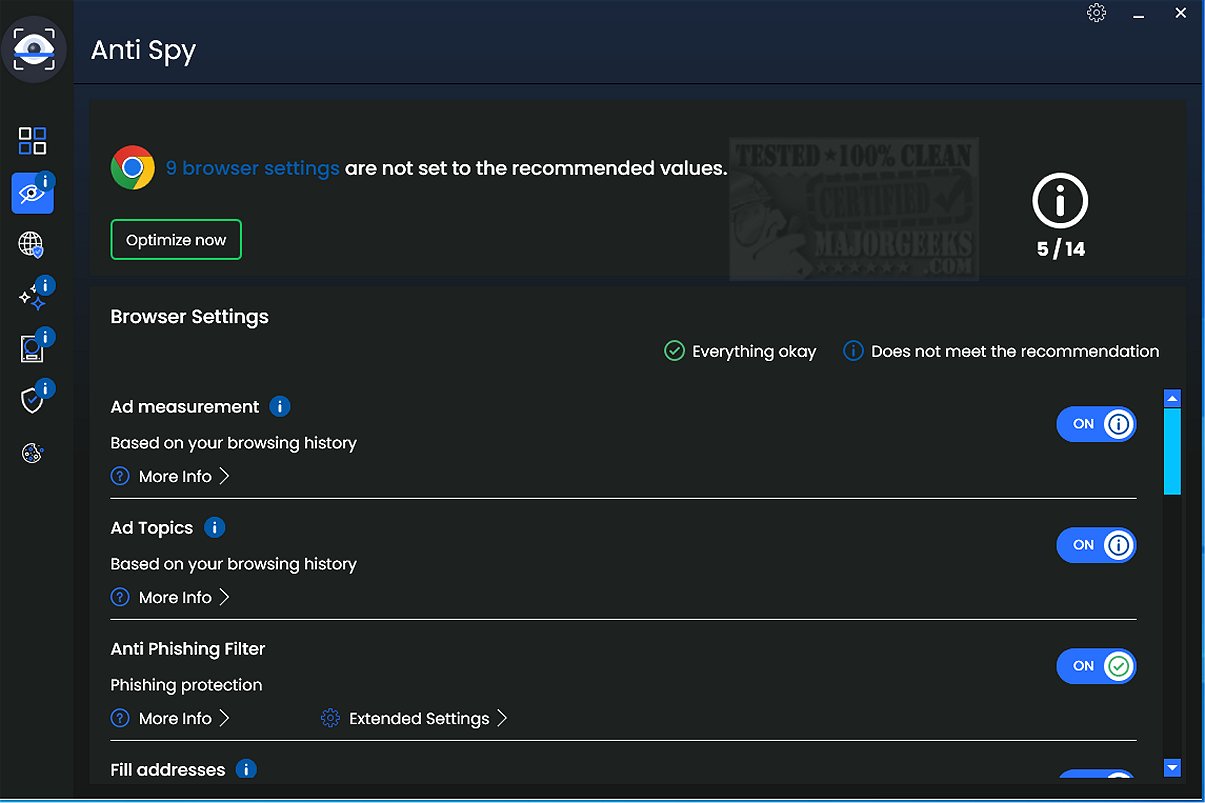Open More Info under Anti Phishing Filter
This screenshot has width=1205, height=803.
point(175,718)
